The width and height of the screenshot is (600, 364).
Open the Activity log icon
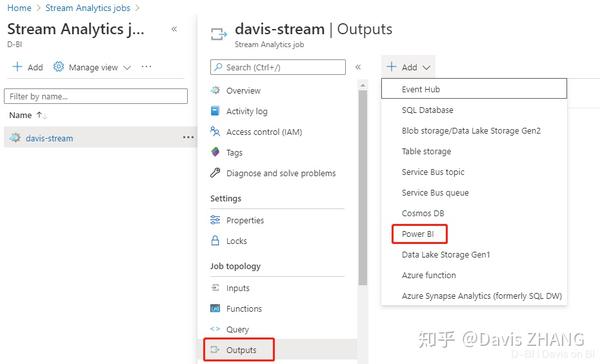tap(215, 111)
